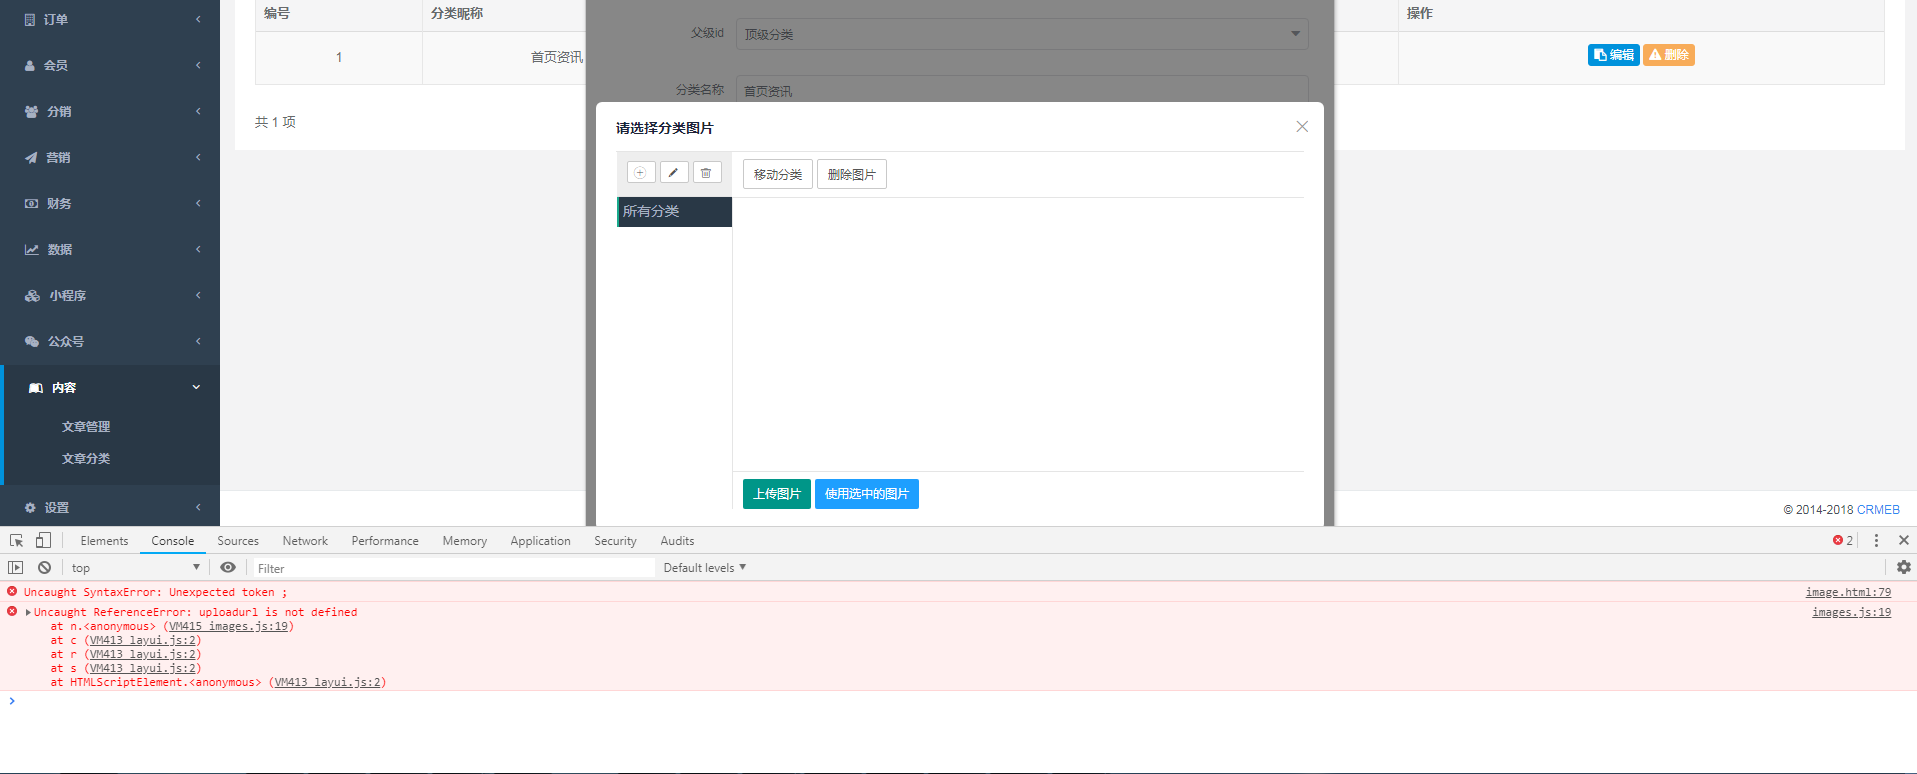
Task: Switch to the Security tab
Action: tap(615, 541)
